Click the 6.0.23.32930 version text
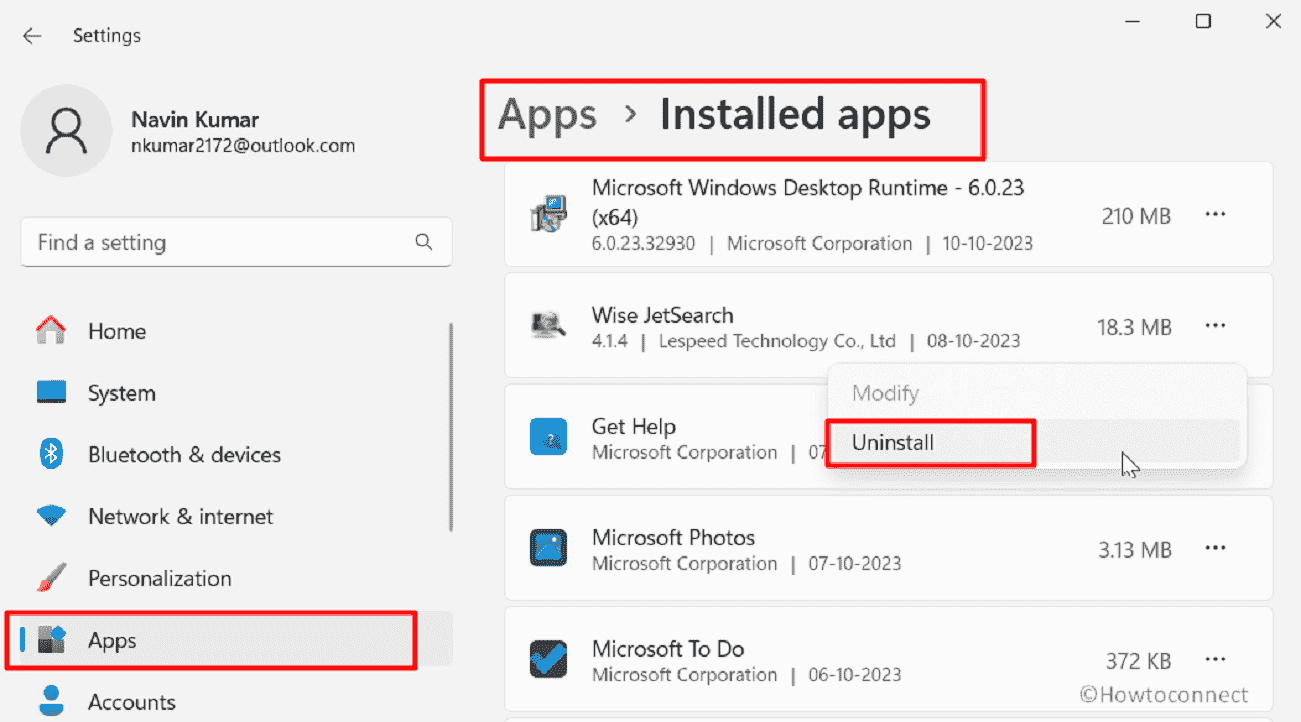 tap(643, 243)
